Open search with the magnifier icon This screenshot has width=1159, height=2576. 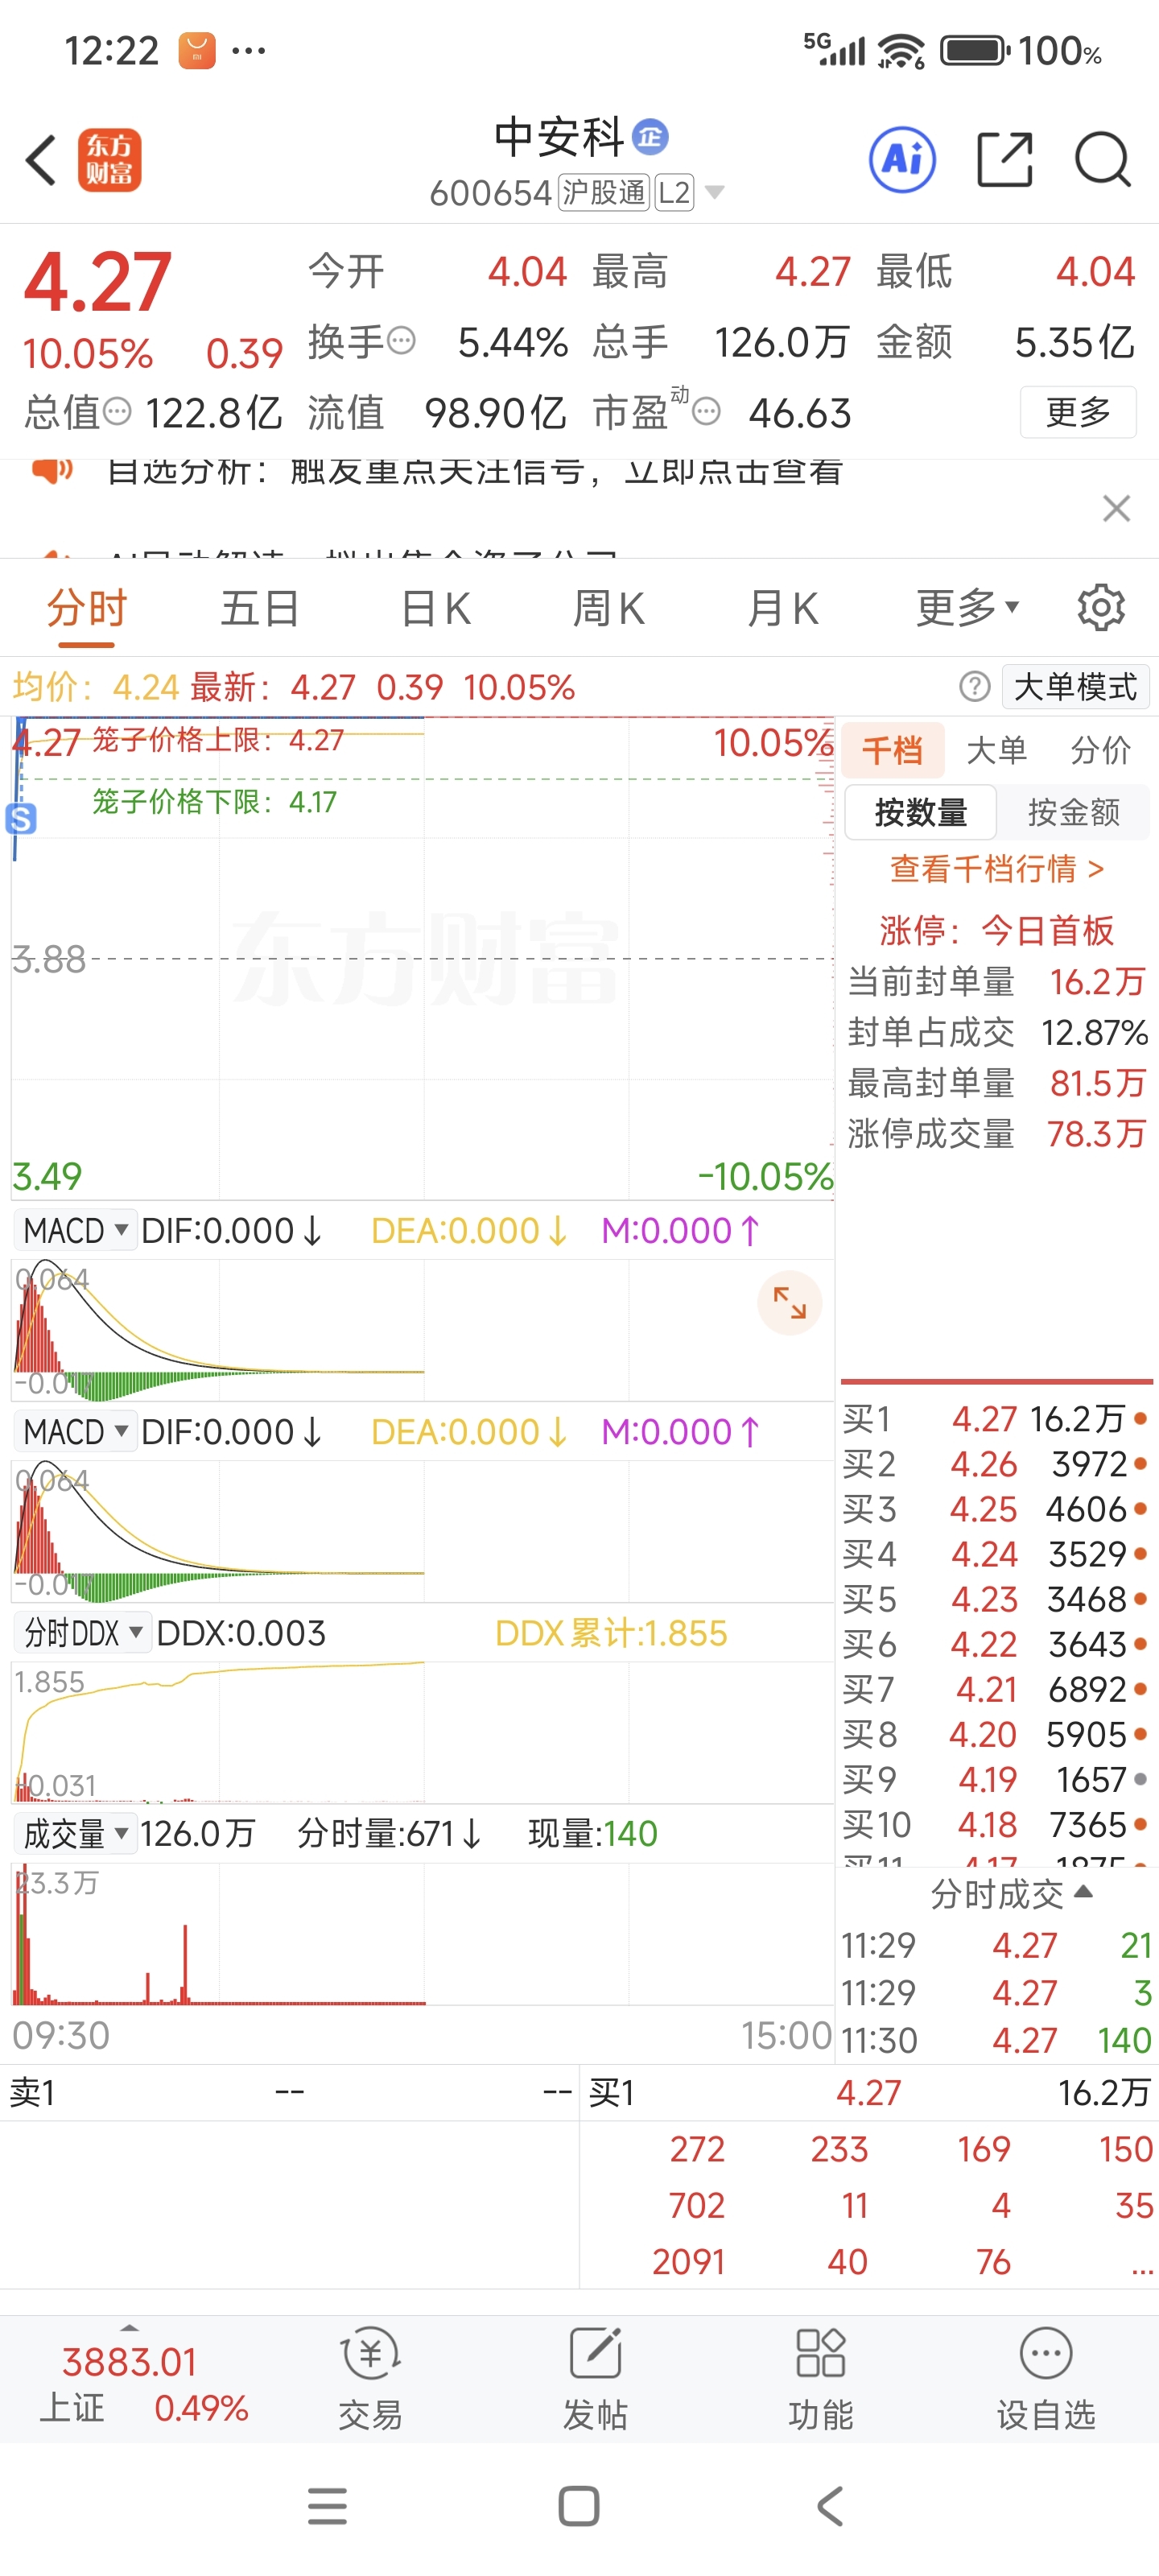click(1102, 160)
